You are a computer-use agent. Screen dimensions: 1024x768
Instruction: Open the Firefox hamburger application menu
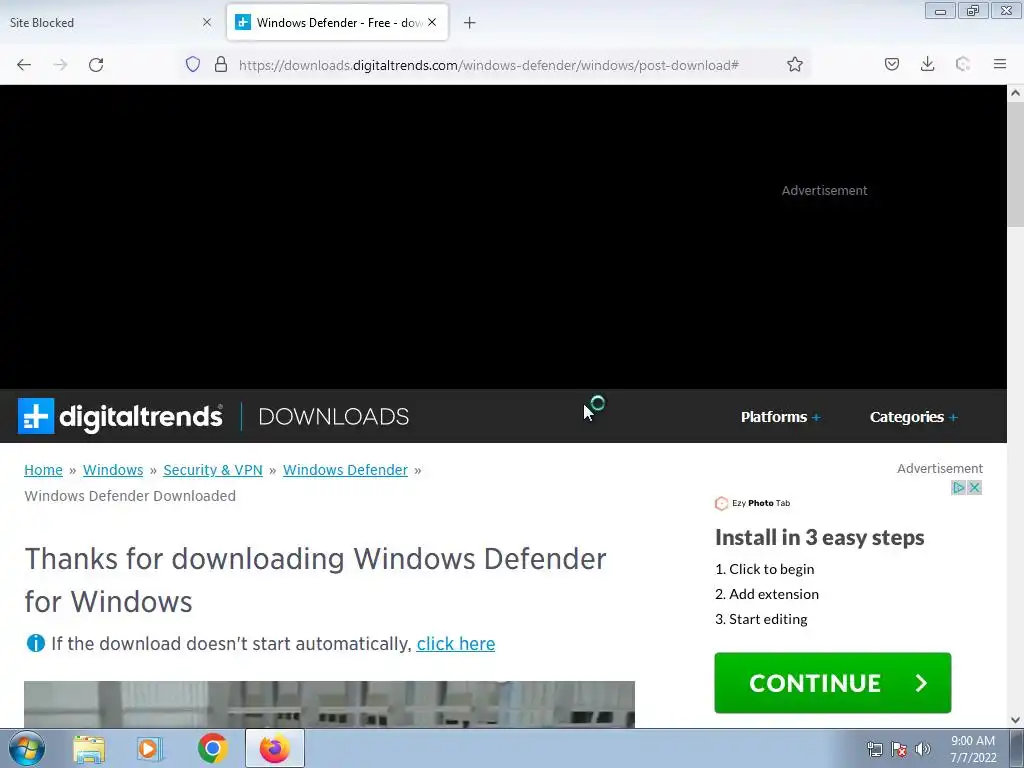pyautogui.click(x=1000, y=64)
